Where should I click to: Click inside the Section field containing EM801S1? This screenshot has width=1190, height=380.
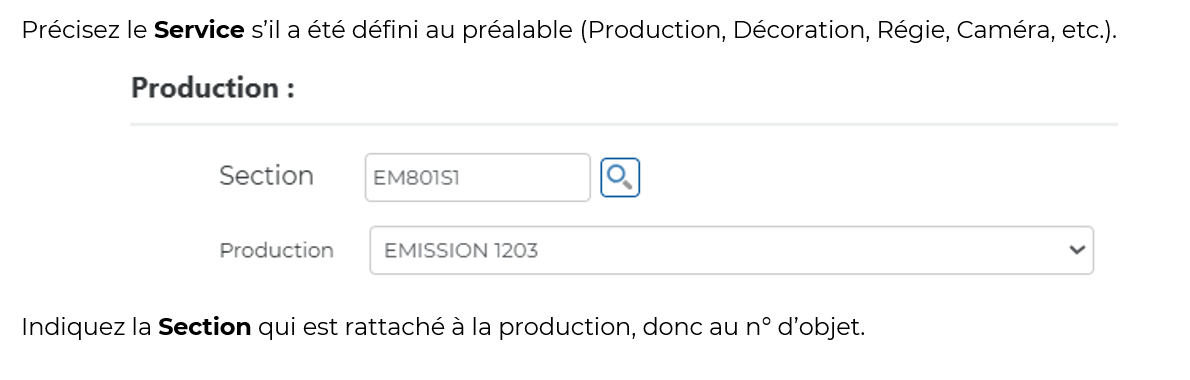click(477, 177)
